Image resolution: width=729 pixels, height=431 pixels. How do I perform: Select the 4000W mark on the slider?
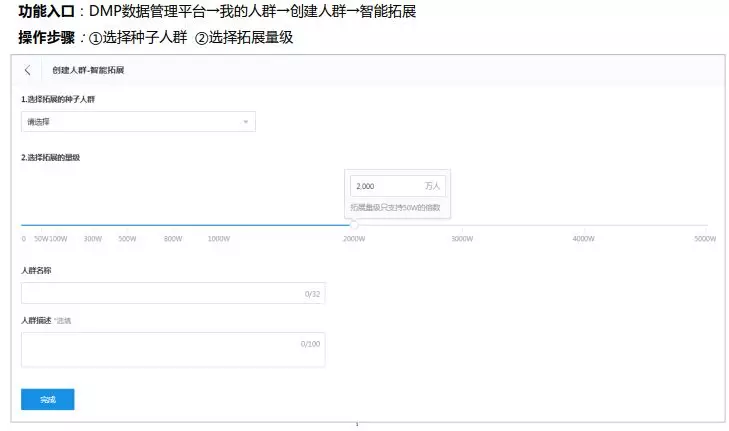[583, 239]
